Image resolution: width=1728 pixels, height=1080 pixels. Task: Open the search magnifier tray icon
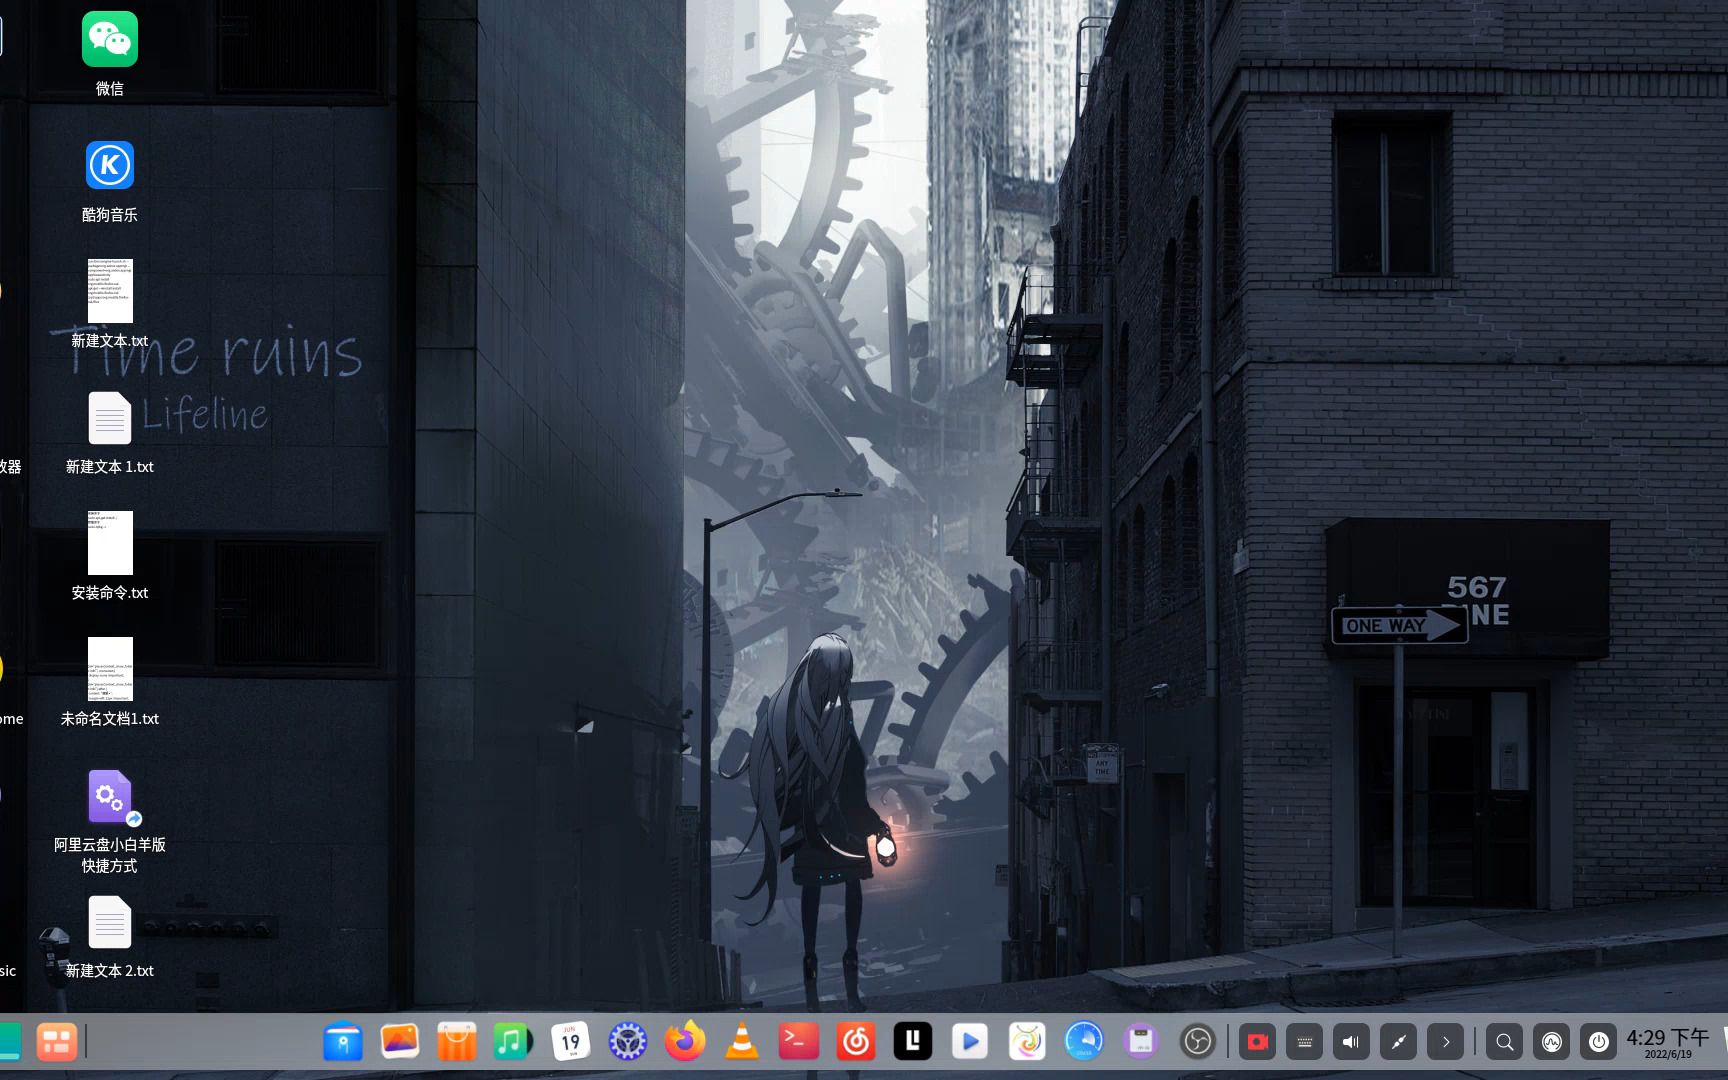point(1504,1042)
